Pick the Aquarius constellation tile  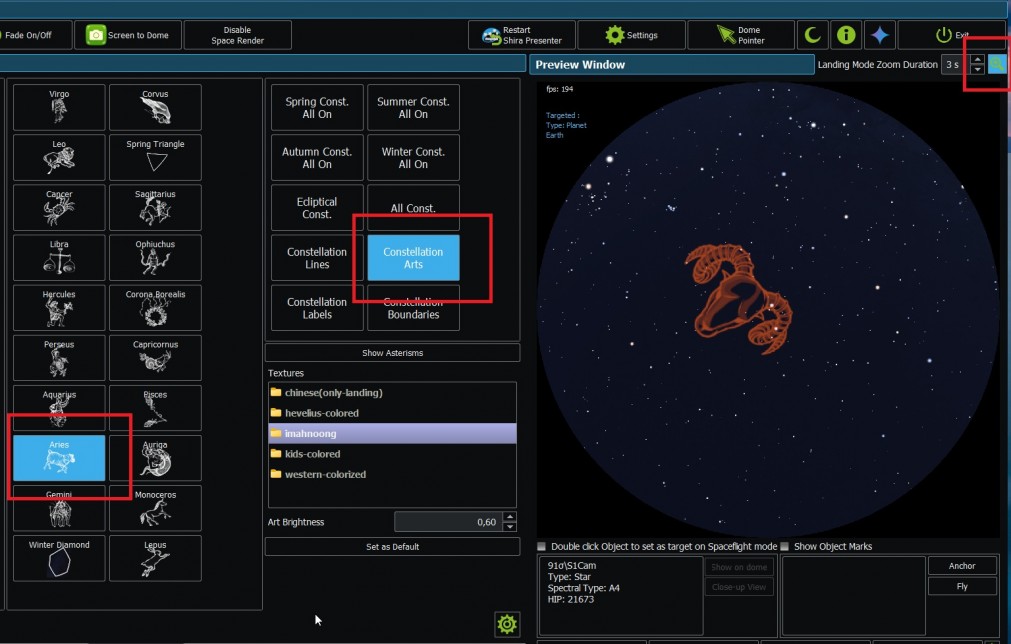click(59, 407)
